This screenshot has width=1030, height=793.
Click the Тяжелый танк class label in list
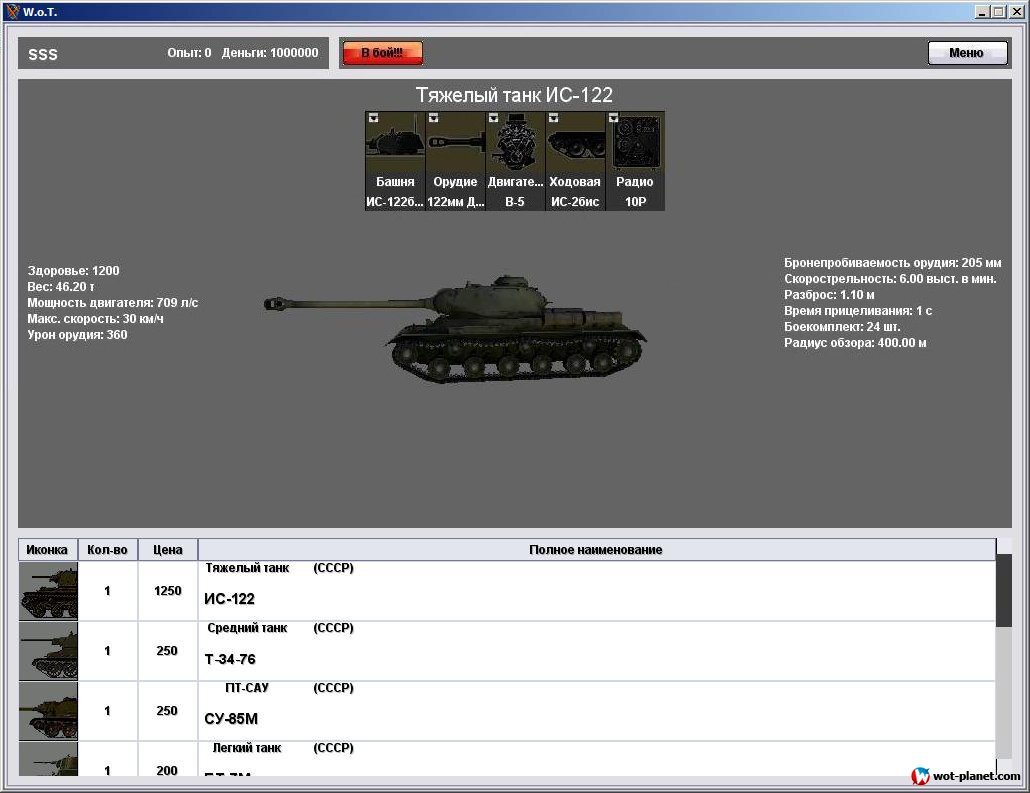pos(247,568)
